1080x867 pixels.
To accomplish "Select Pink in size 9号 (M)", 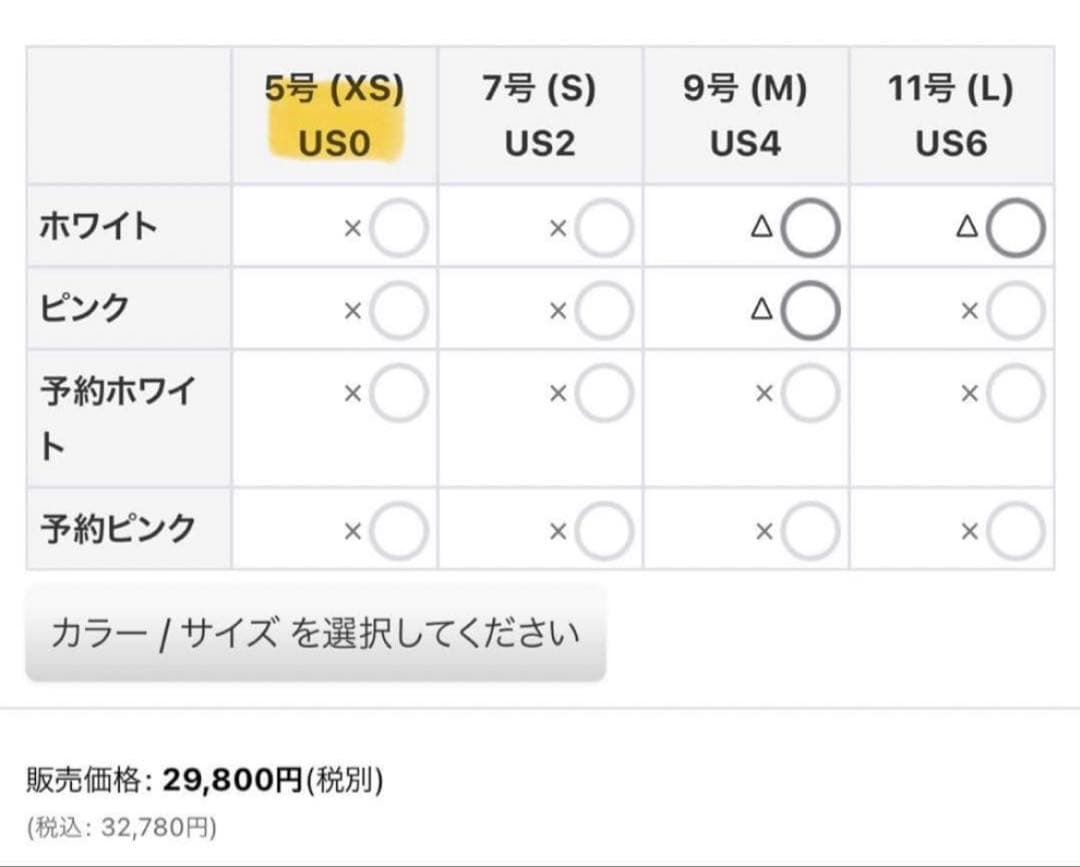I will (810, 311).
